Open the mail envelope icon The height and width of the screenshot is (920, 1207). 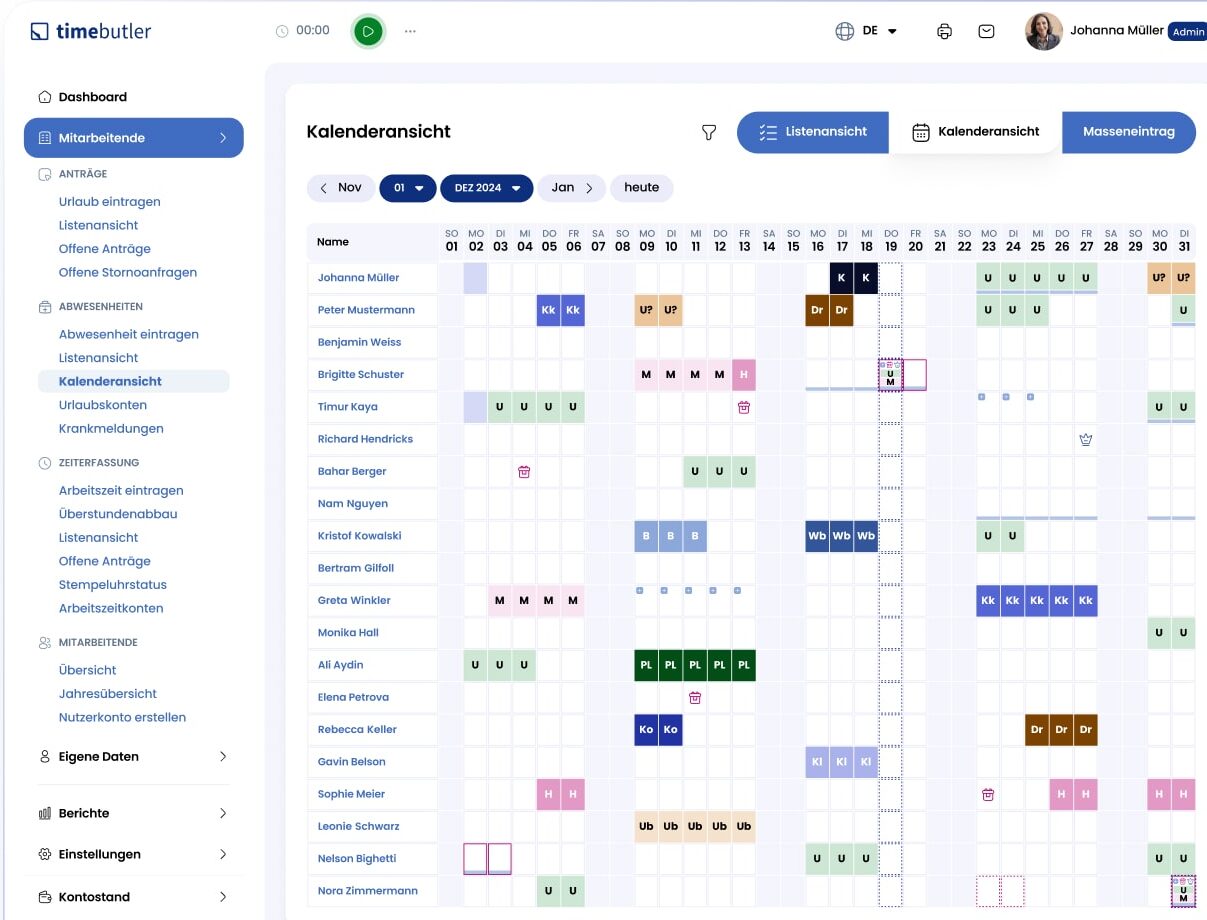(x=986, y=31)
